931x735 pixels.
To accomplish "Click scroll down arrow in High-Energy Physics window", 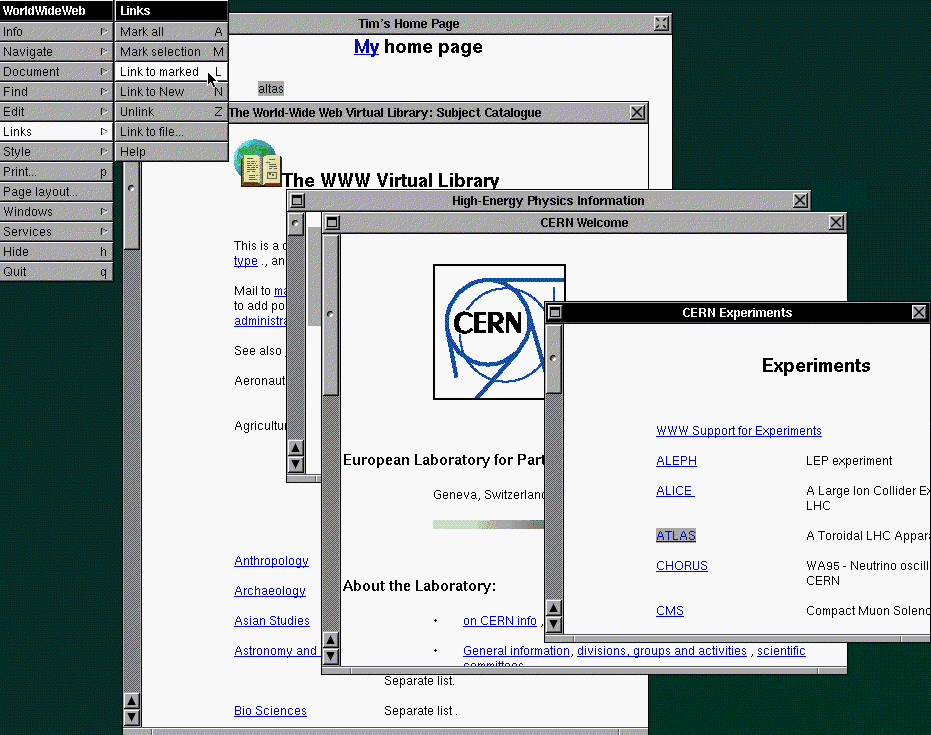I will 296,464.
